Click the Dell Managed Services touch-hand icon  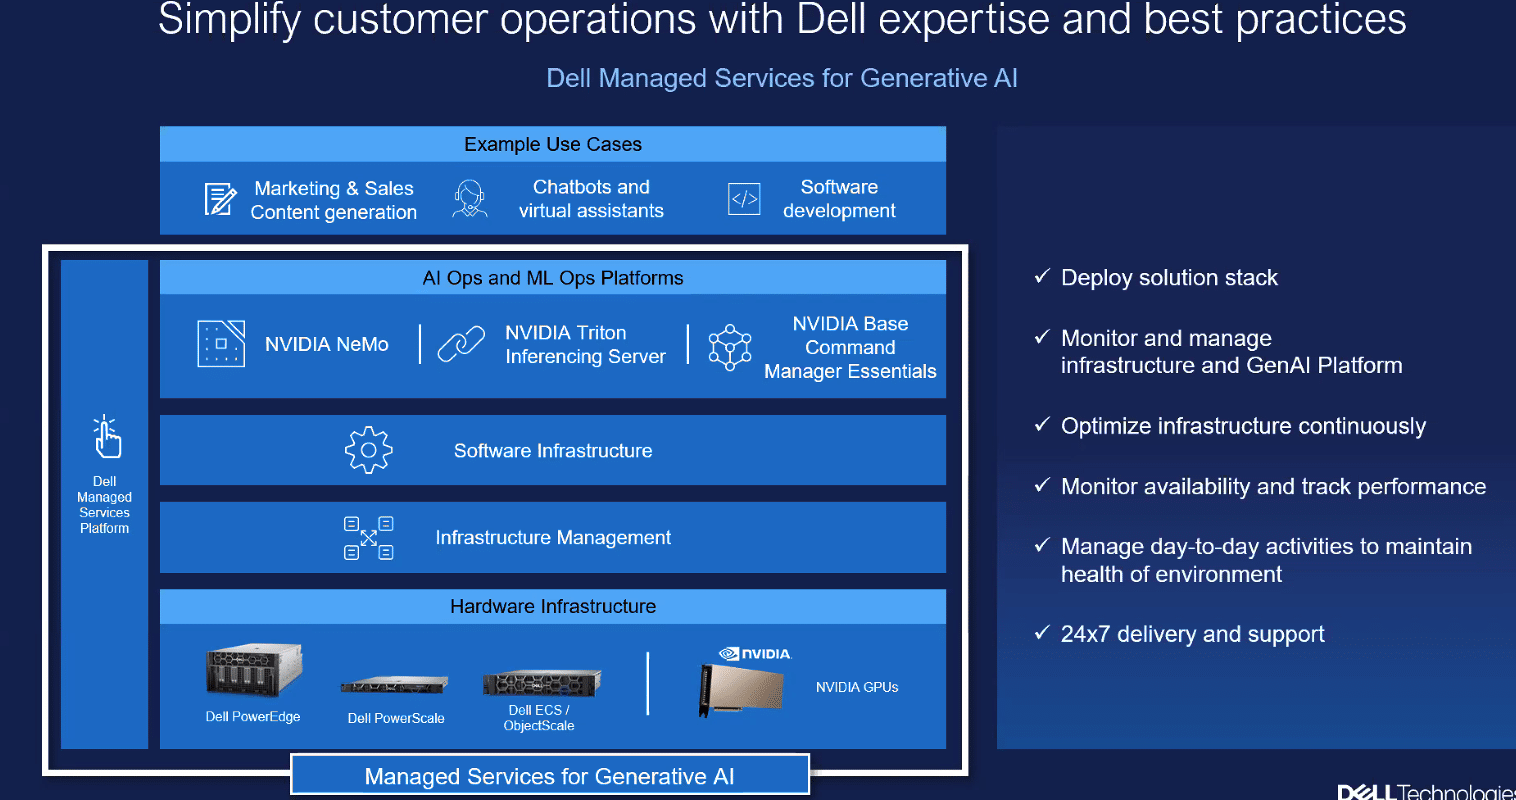[x=106, y=437]
